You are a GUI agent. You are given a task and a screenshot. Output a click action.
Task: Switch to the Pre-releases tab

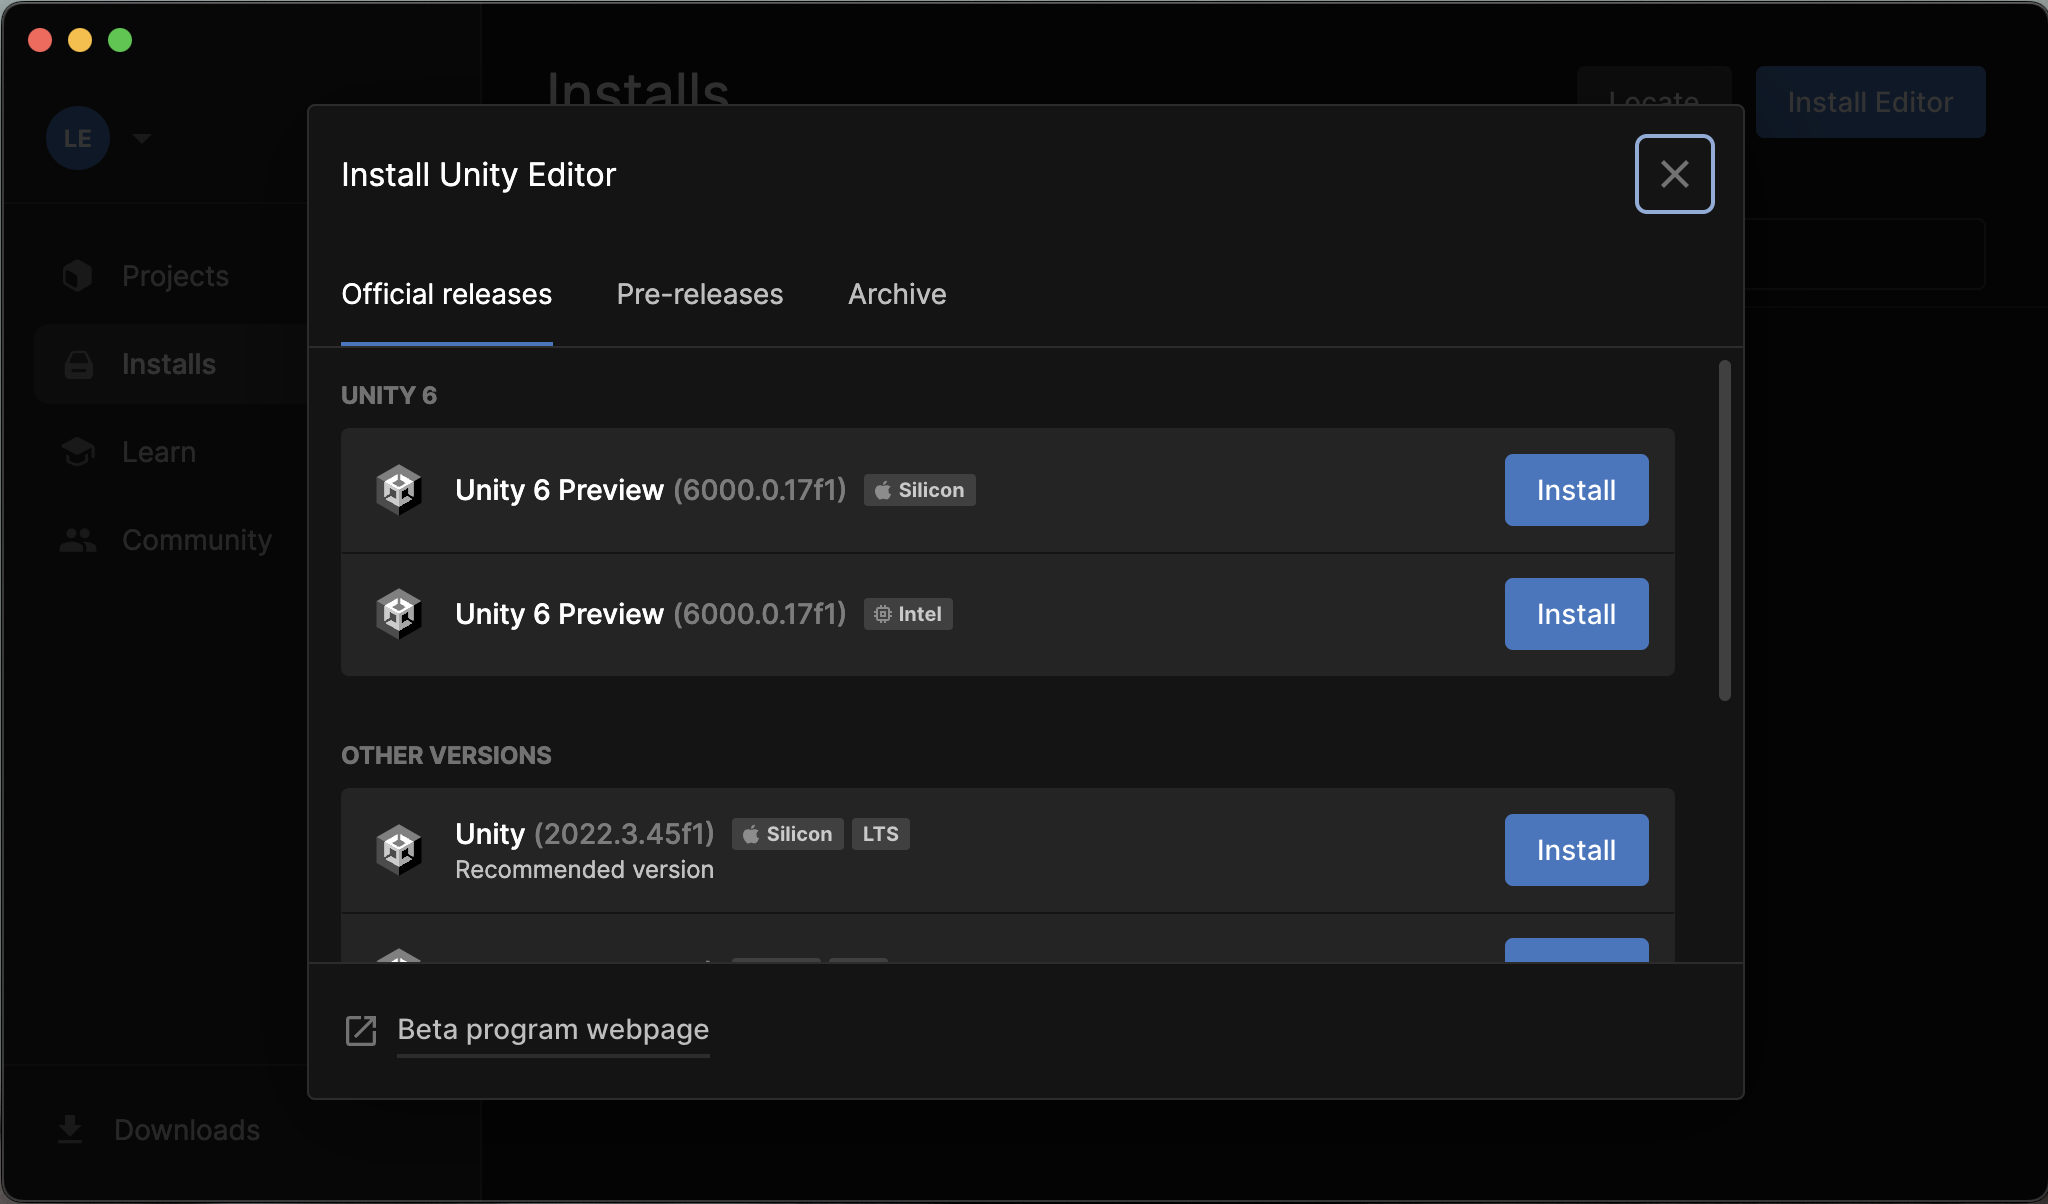click(699, 294)
